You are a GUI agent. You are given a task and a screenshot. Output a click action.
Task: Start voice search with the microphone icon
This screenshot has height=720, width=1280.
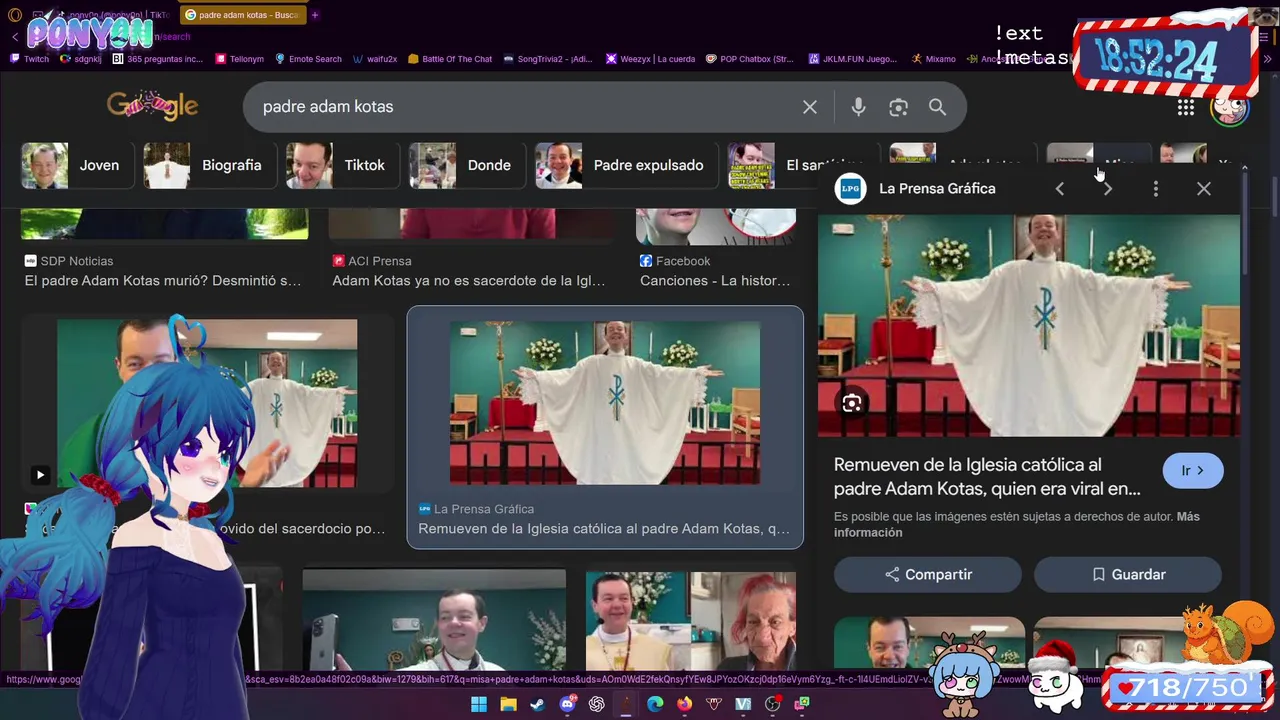coord(858,107)
